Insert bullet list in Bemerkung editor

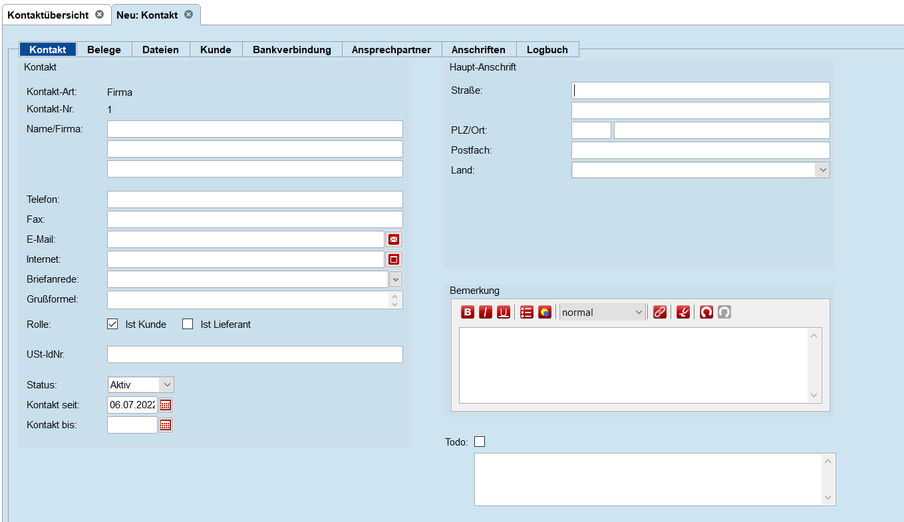point(526,312)
